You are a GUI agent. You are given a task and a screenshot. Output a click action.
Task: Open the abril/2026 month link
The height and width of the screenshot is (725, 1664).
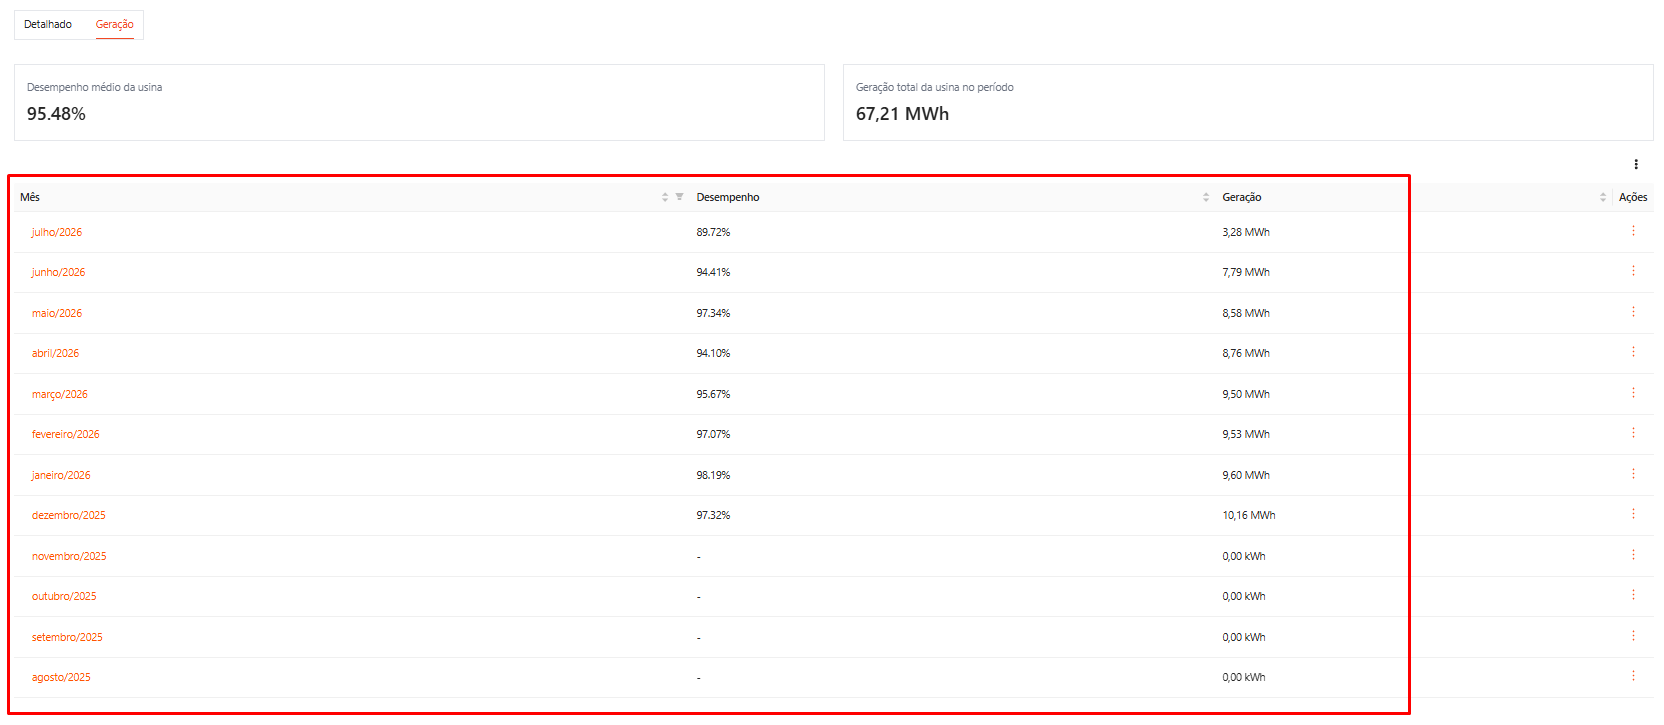(x=55, y=353)
